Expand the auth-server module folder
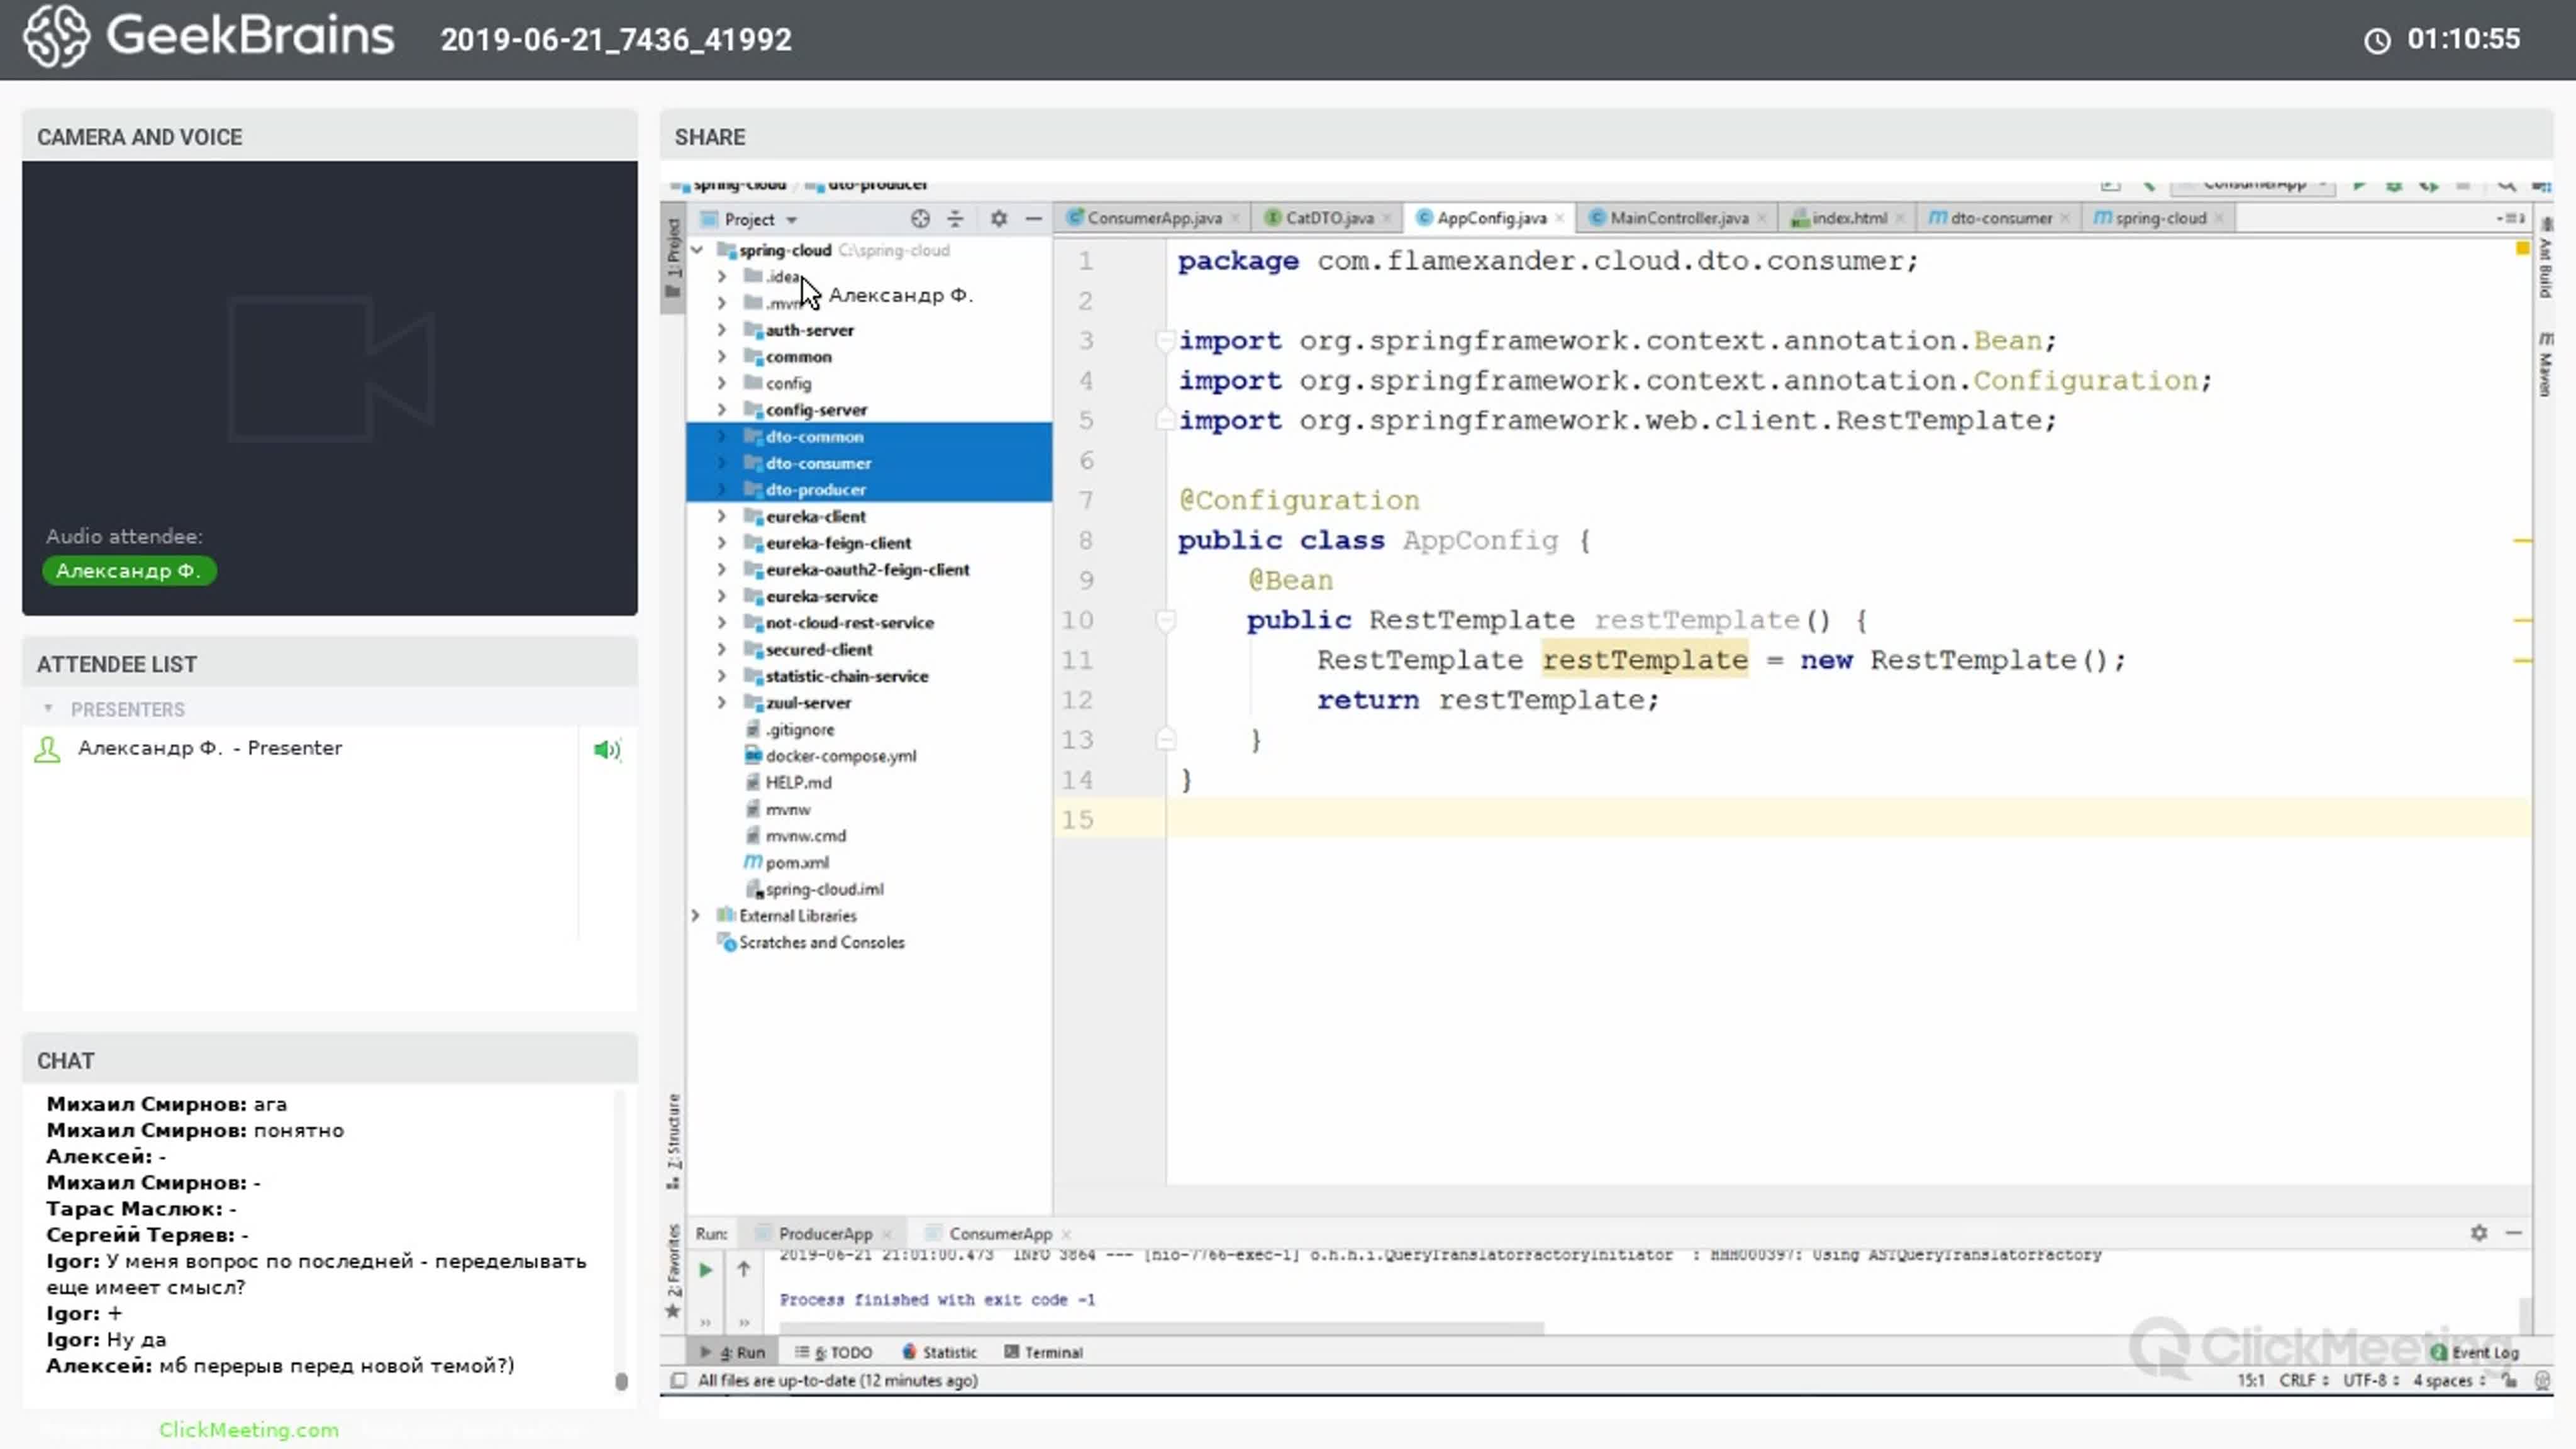The height and width of the screenshot is (1449, 2576). (x=721, y=330)
